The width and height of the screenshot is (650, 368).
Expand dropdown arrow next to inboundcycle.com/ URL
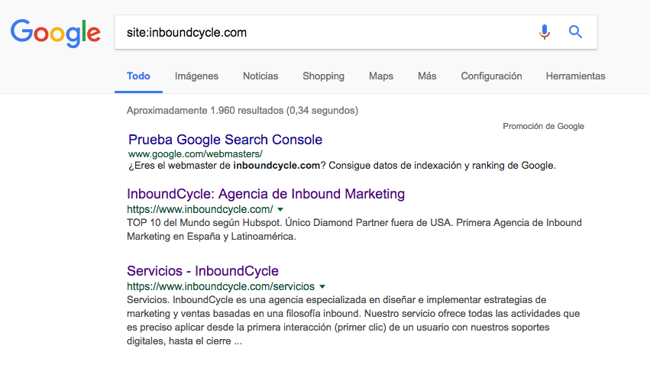point(280,210)
